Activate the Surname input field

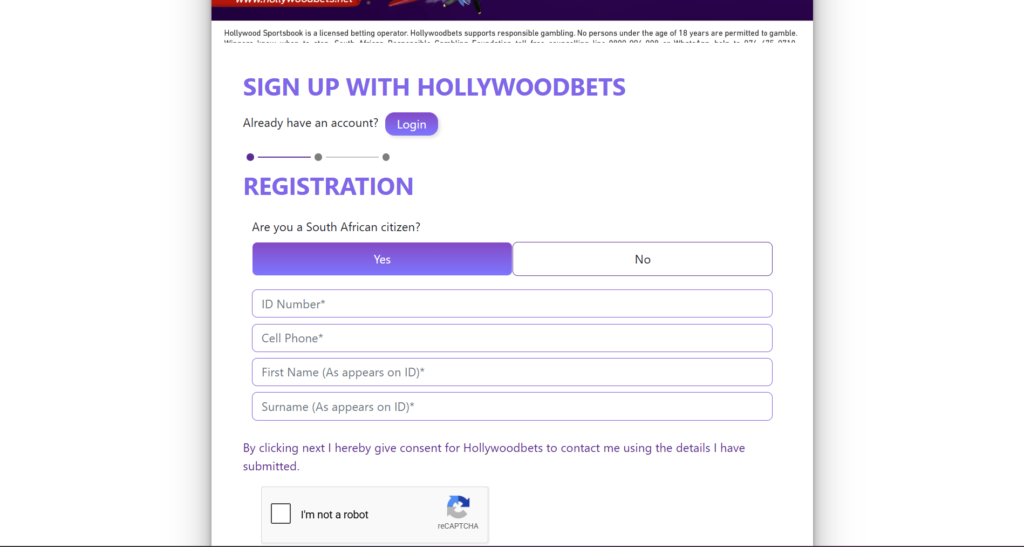coord(512,407)
